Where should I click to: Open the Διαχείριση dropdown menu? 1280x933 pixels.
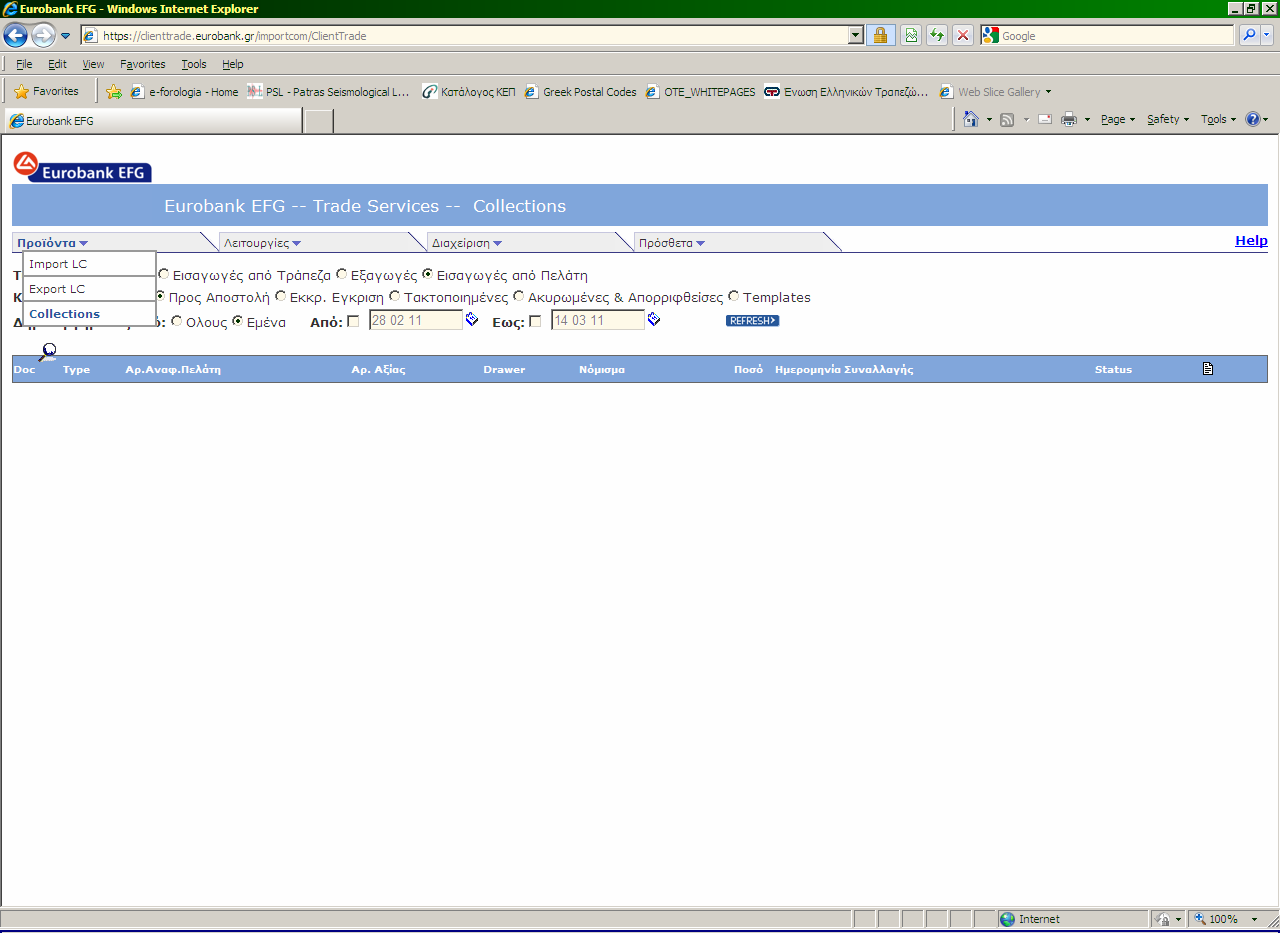tap(467, 243)
